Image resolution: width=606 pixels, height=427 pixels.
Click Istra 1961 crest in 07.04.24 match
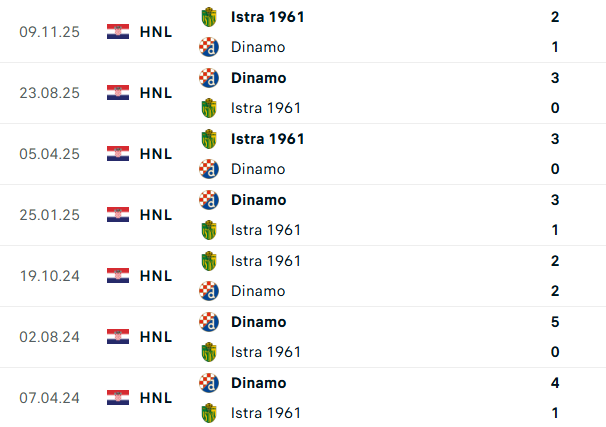[209, 412]
